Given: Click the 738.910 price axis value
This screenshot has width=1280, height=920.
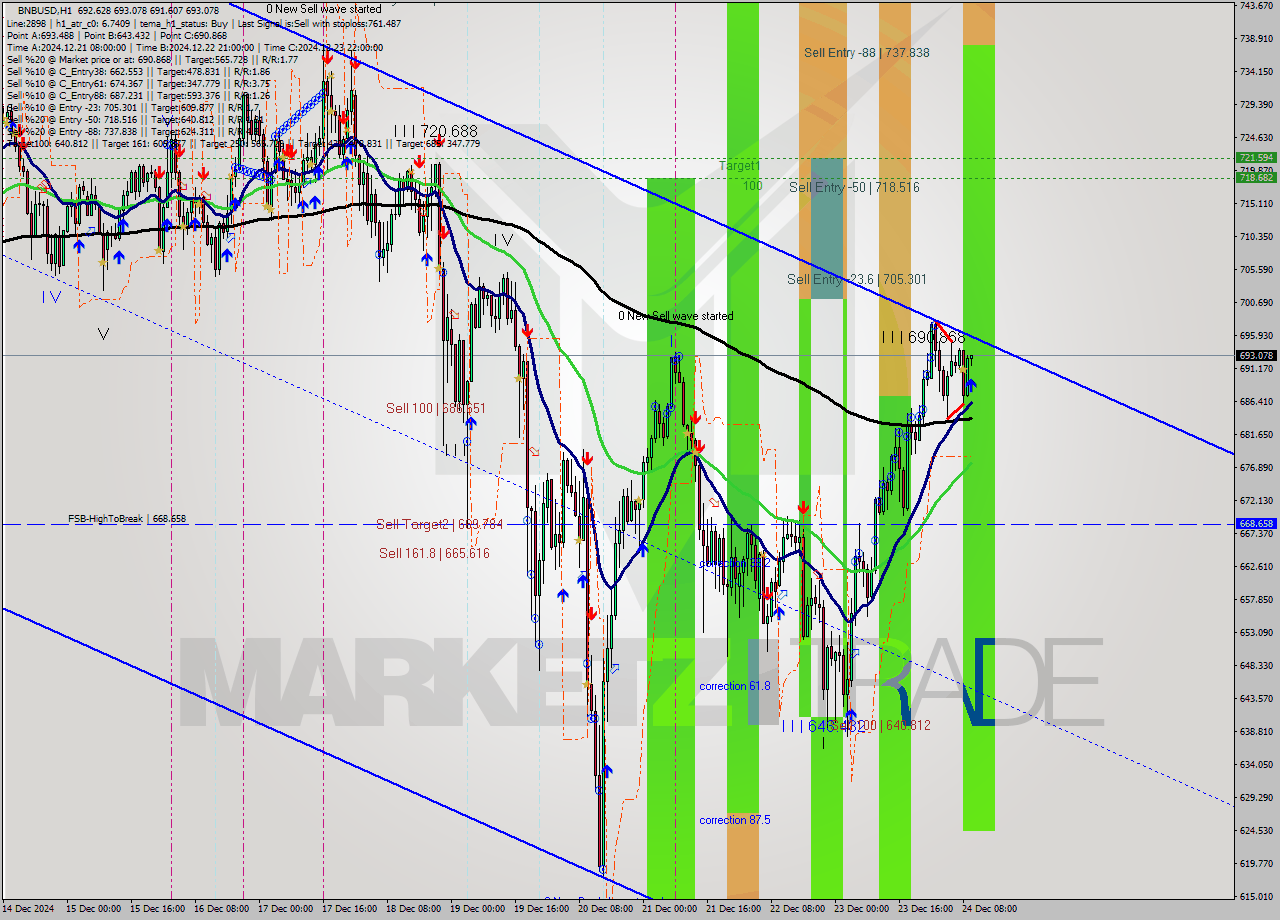Looking at the screenshot, I should [x=1256, y=39].
